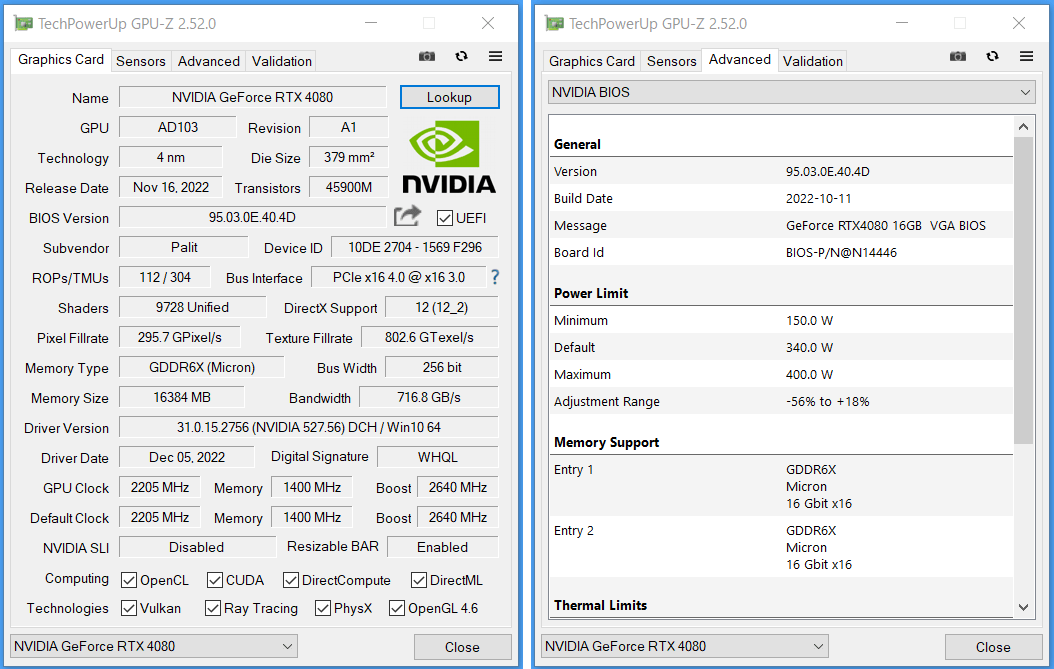Click the Digital Signature WHQL field

438,457
